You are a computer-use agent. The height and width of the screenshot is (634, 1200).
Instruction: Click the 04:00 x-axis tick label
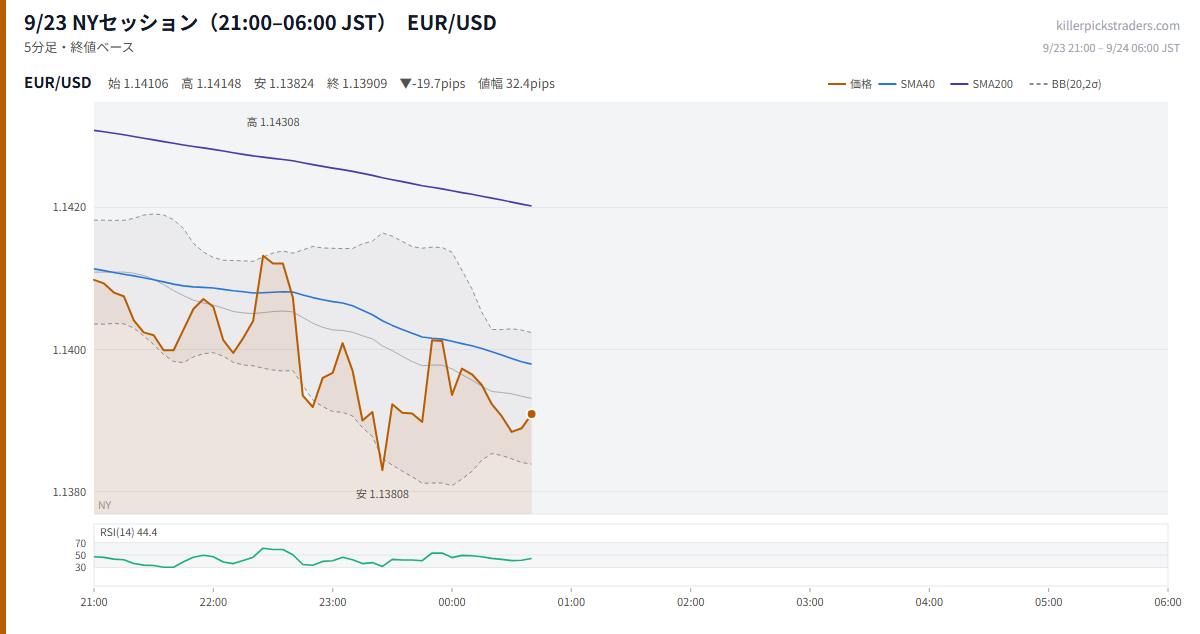pos(929,602)
